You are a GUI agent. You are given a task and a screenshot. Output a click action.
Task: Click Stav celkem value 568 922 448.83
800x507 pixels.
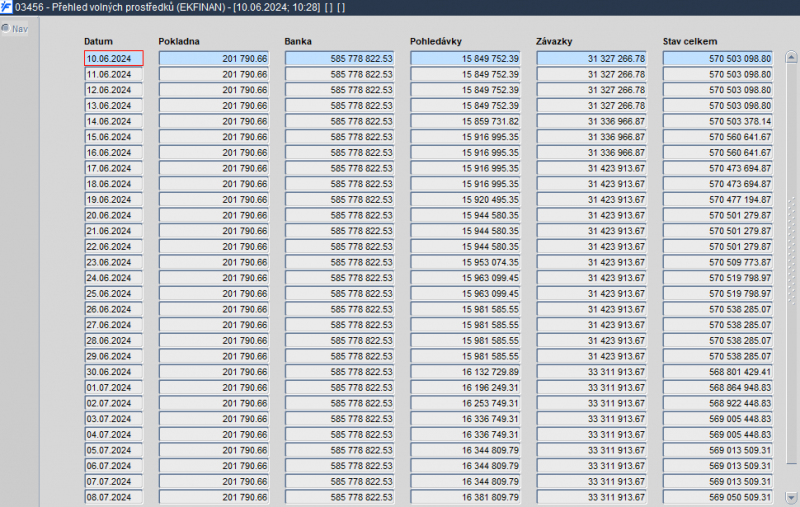(718, 403)
